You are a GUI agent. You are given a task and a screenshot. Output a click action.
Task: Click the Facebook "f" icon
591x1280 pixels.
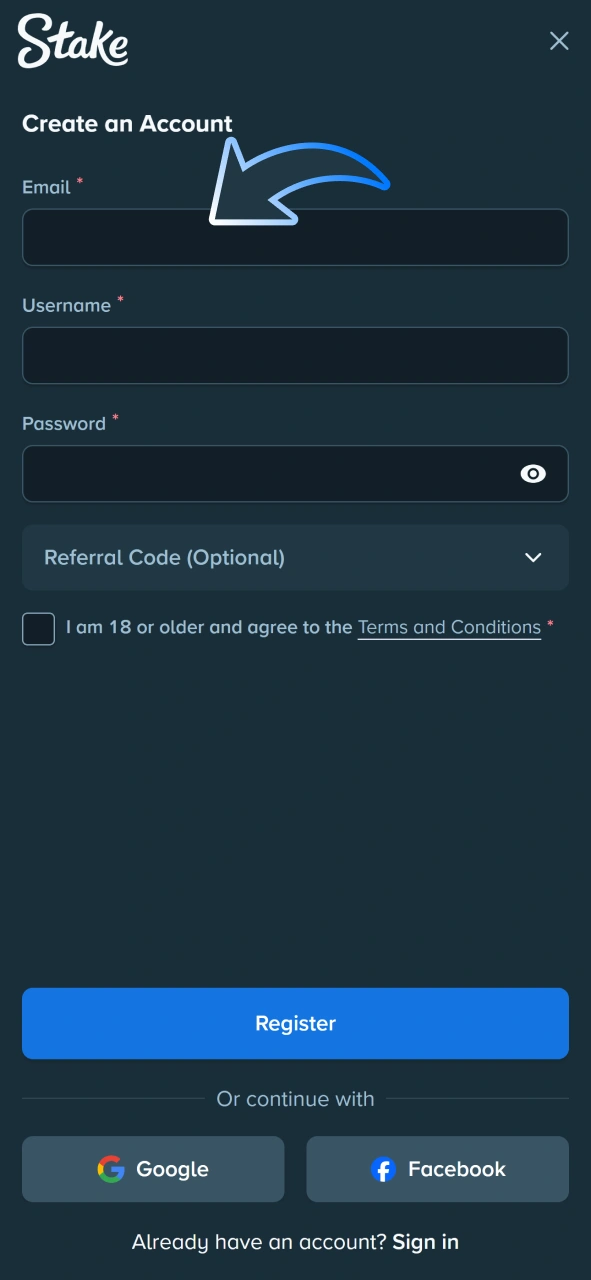point(383,1169)
